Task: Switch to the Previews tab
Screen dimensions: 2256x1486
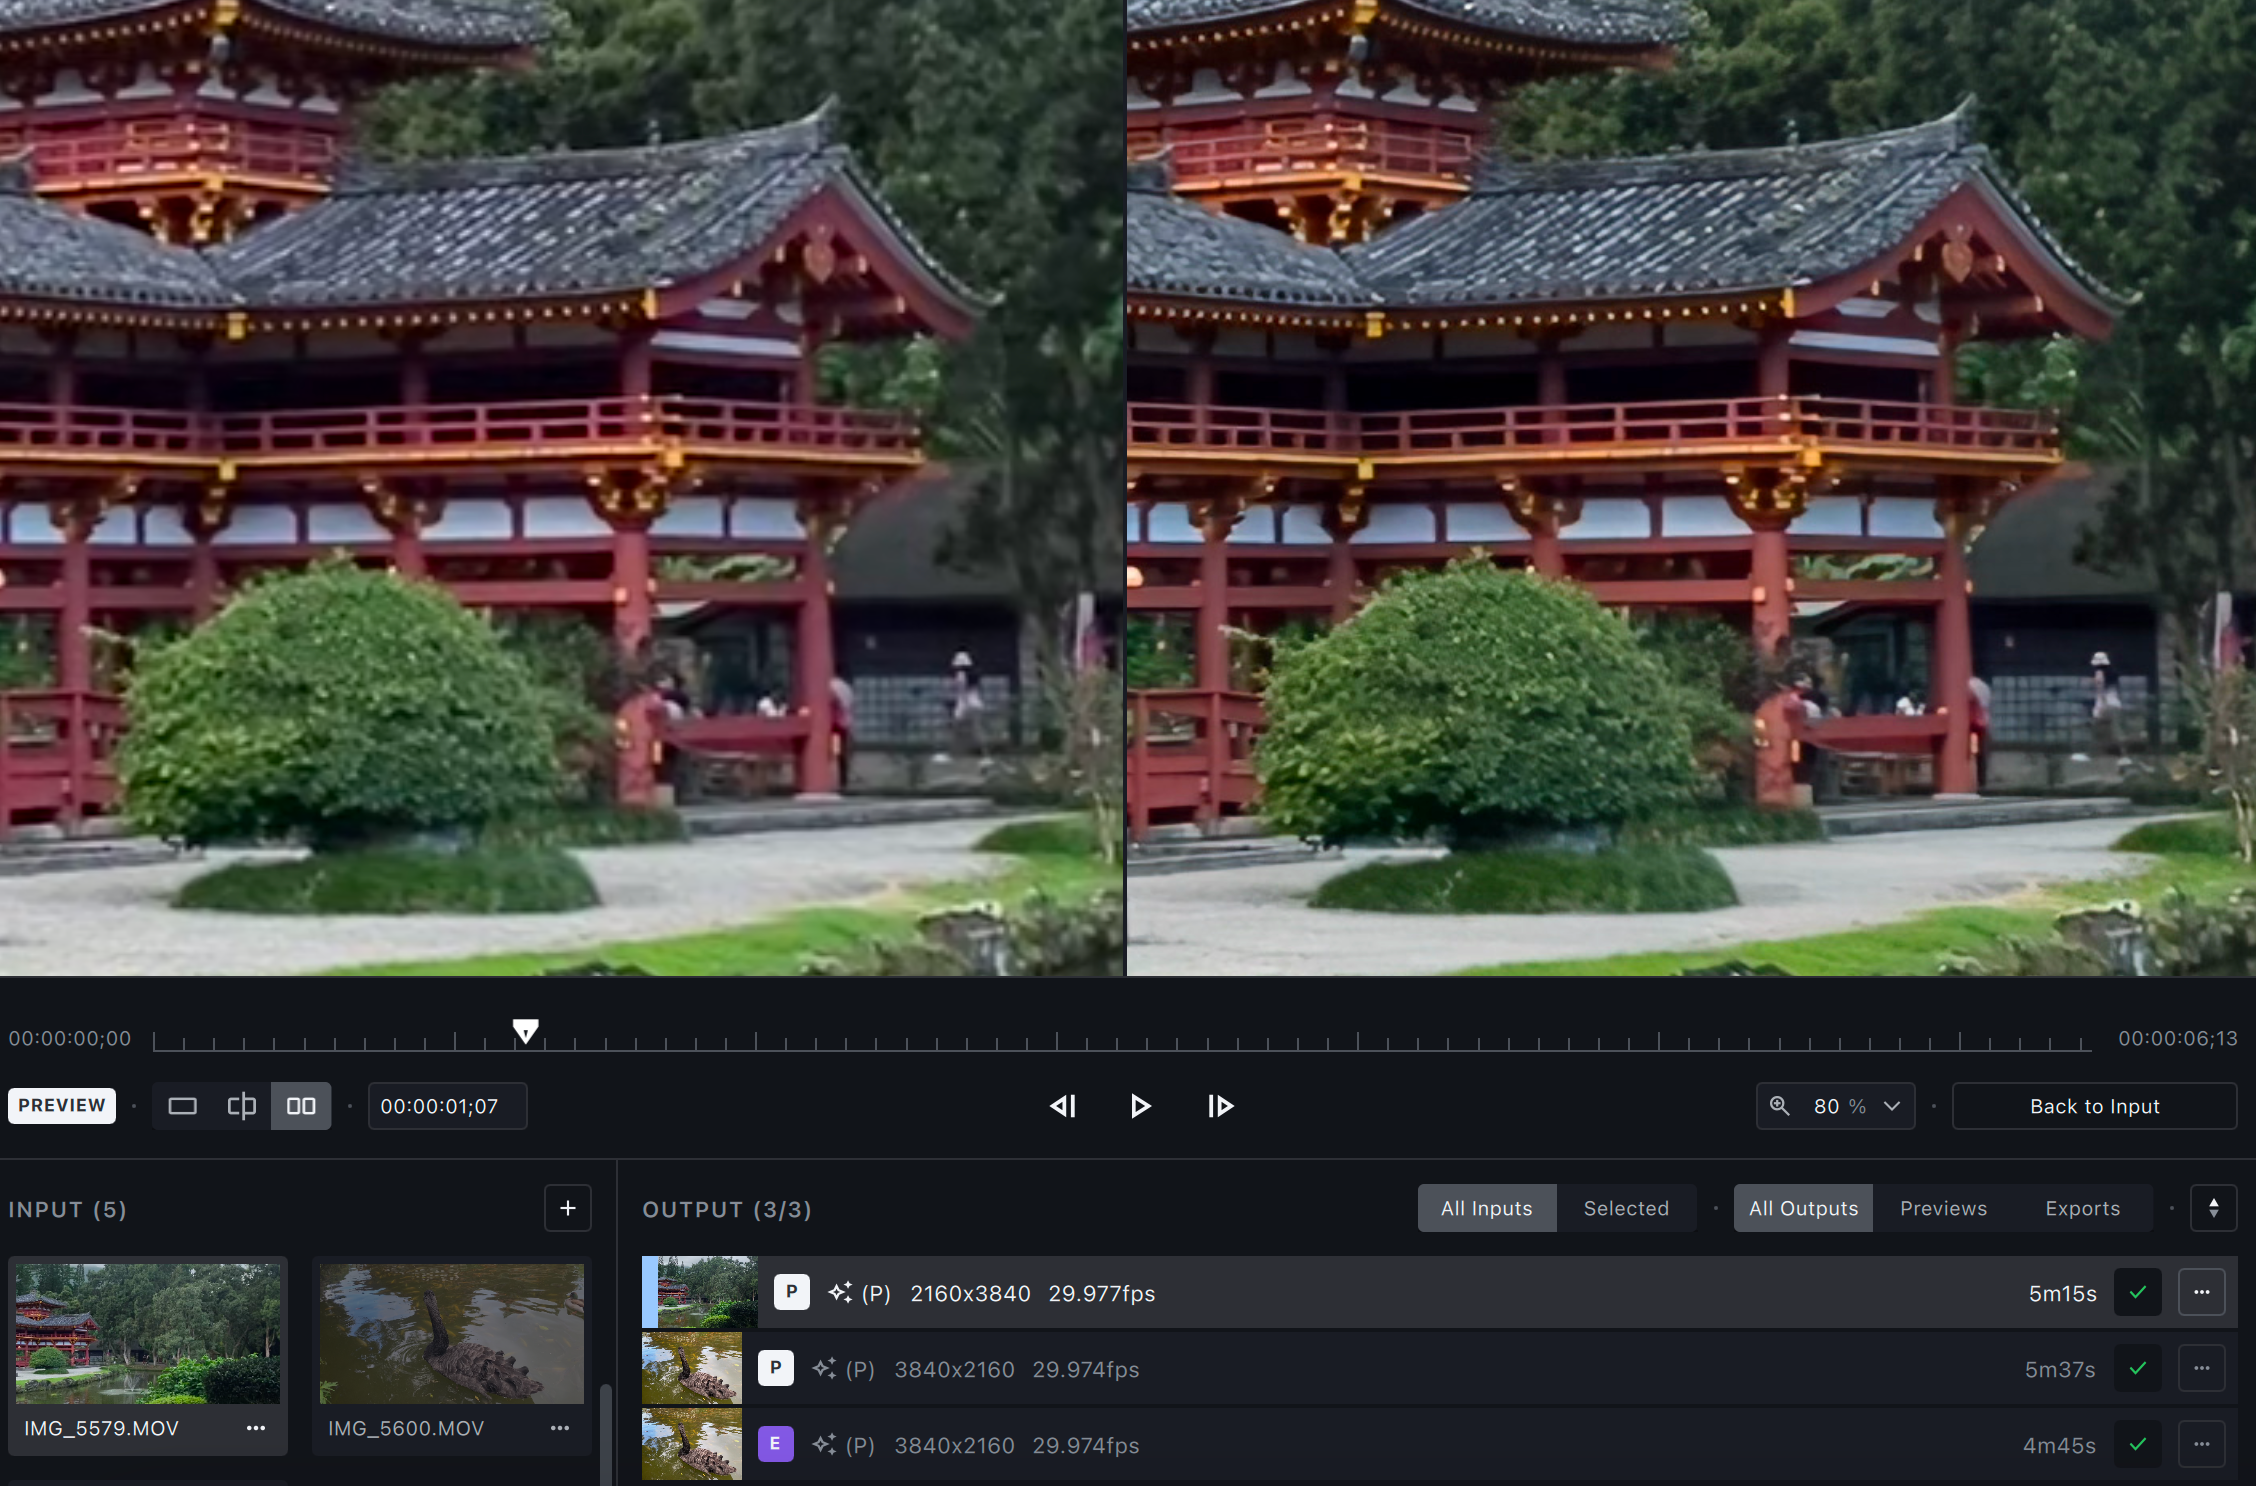Action: tap(1943, 1208)
